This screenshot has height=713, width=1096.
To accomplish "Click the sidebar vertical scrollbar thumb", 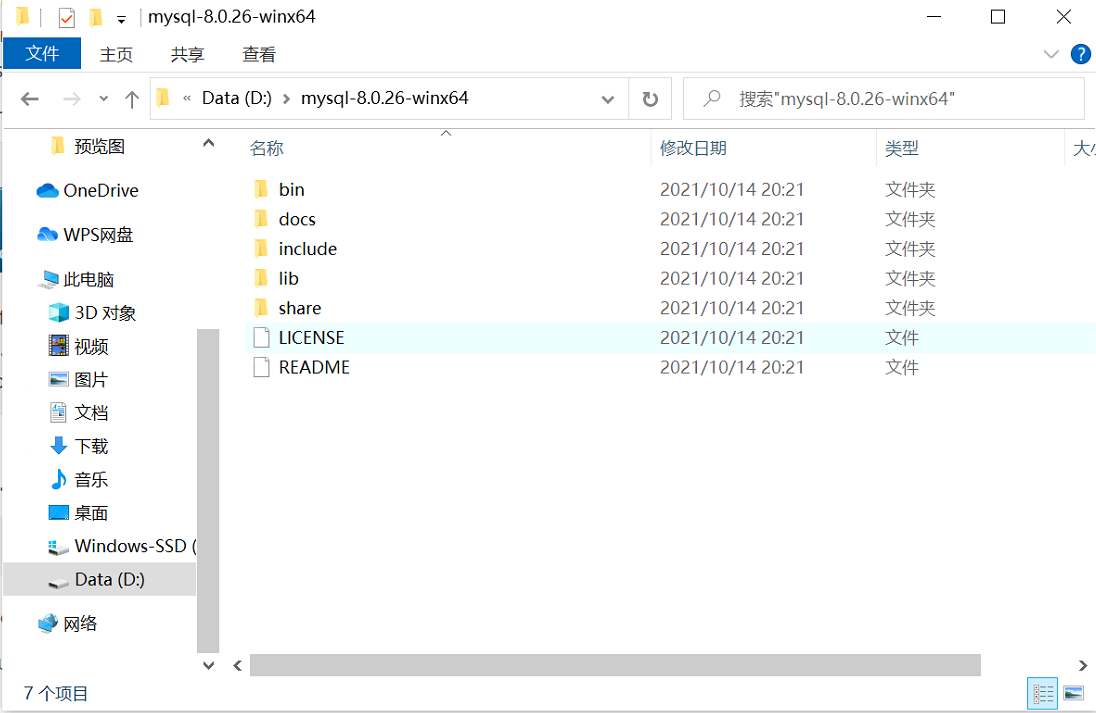I will 208,490.
